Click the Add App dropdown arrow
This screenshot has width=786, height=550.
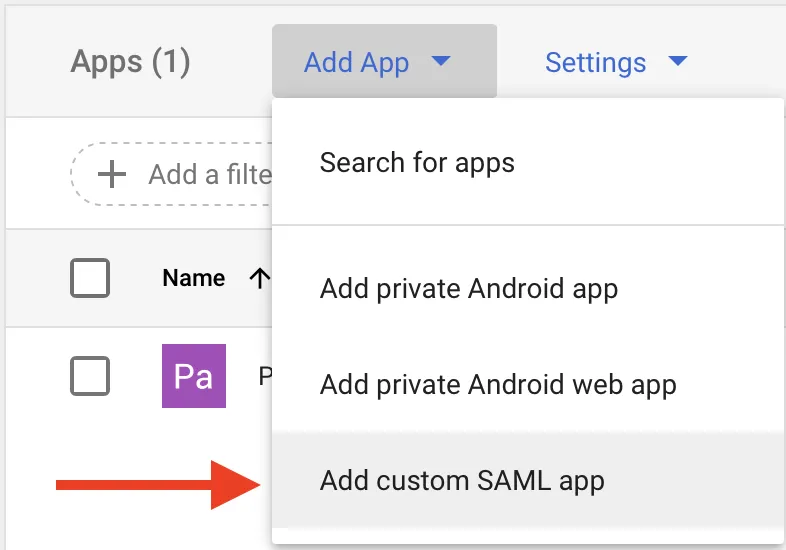(x=441, y=62)
